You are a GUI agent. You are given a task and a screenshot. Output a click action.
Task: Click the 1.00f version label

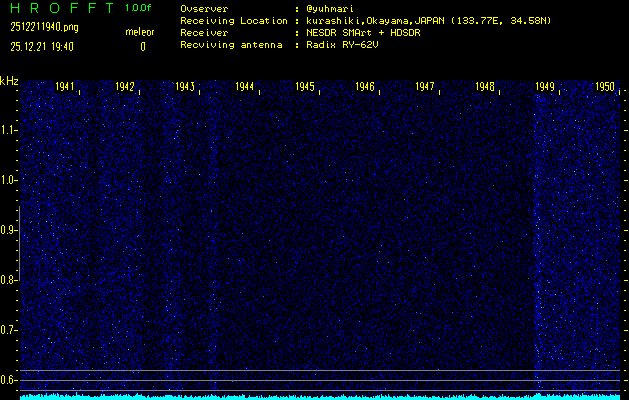(139, 8)
